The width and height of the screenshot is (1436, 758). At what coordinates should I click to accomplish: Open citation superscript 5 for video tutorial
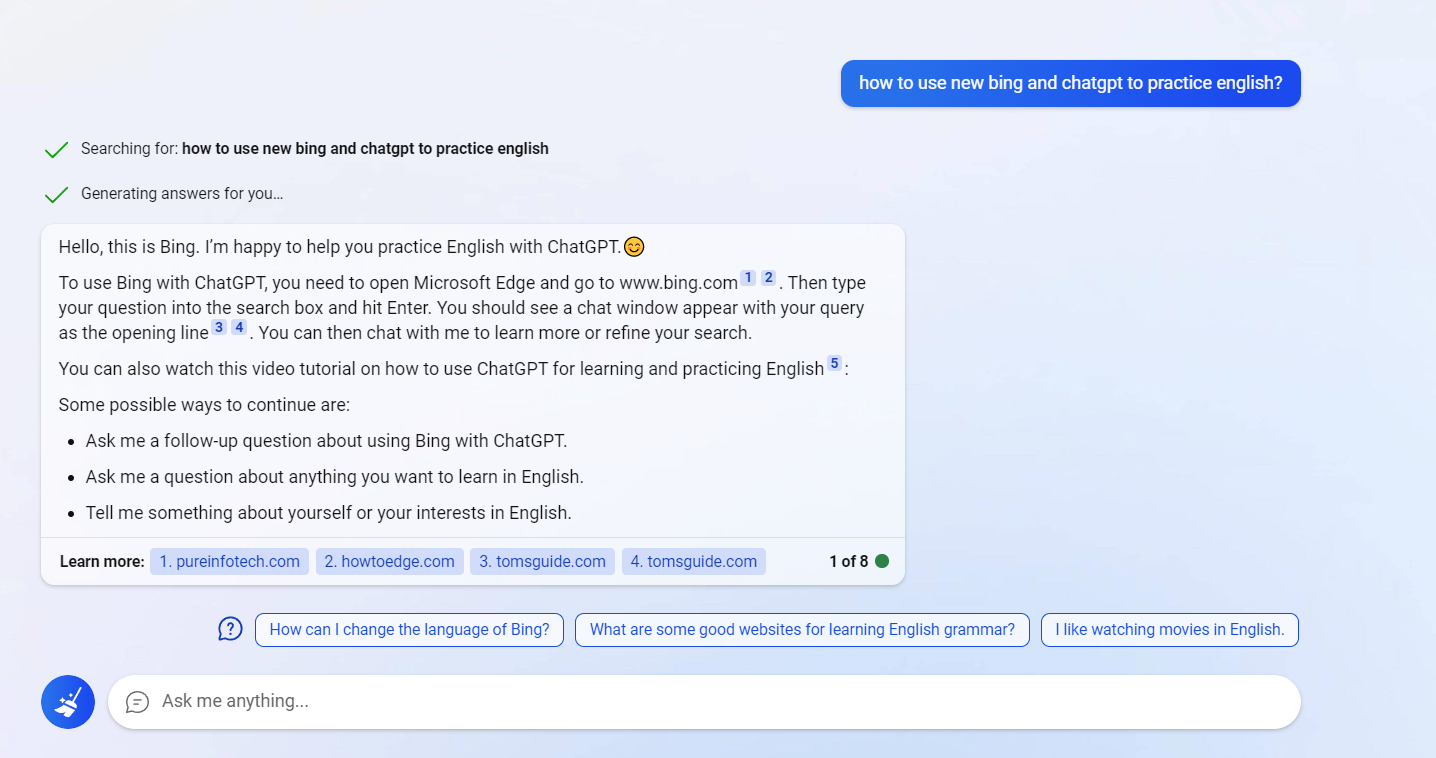coord(834,363)
